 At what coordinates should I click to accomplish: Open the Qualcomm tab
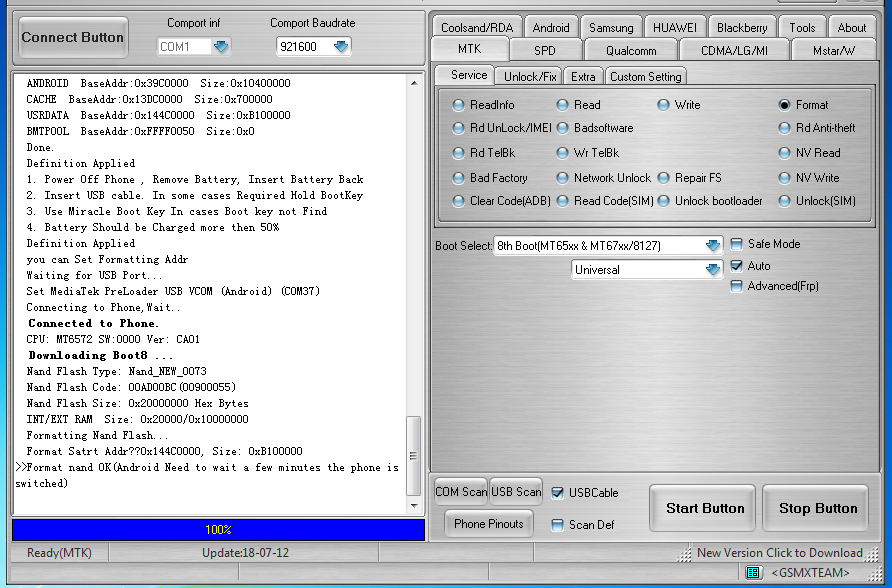(x=631, y=50)
